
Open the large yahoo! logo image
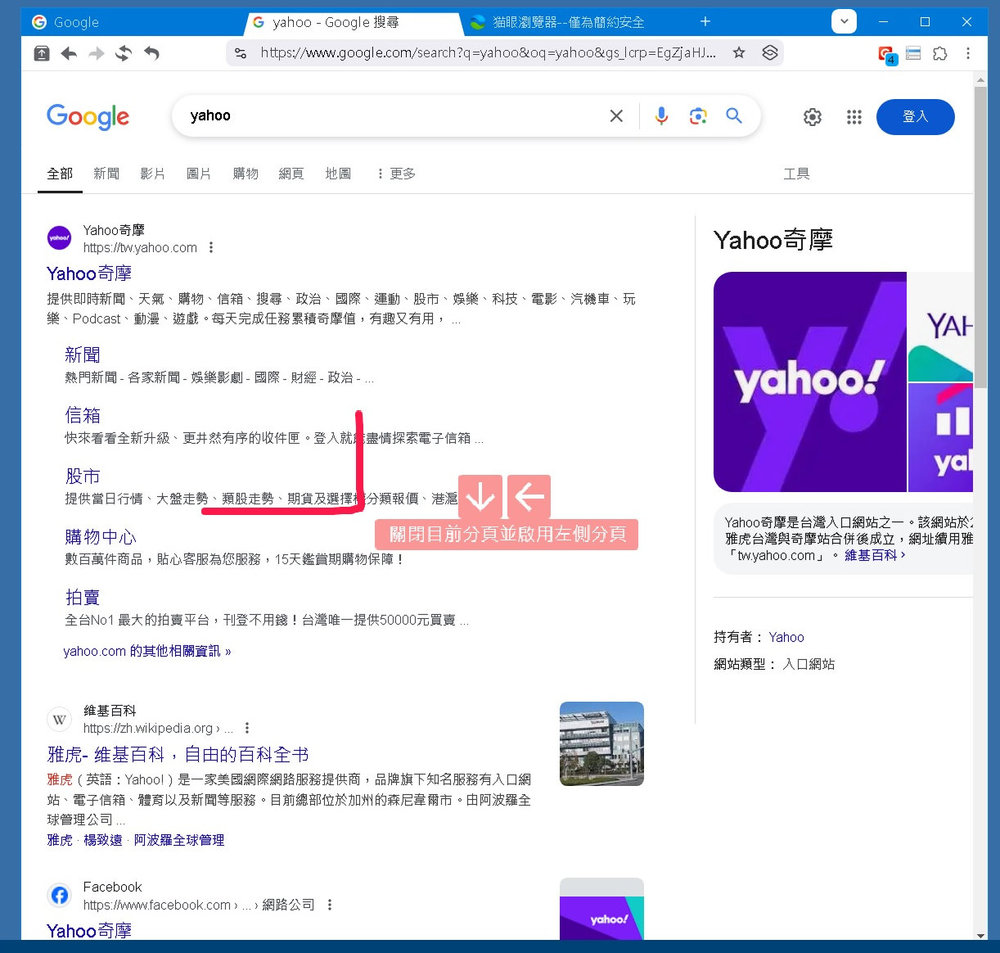[810, 382]
